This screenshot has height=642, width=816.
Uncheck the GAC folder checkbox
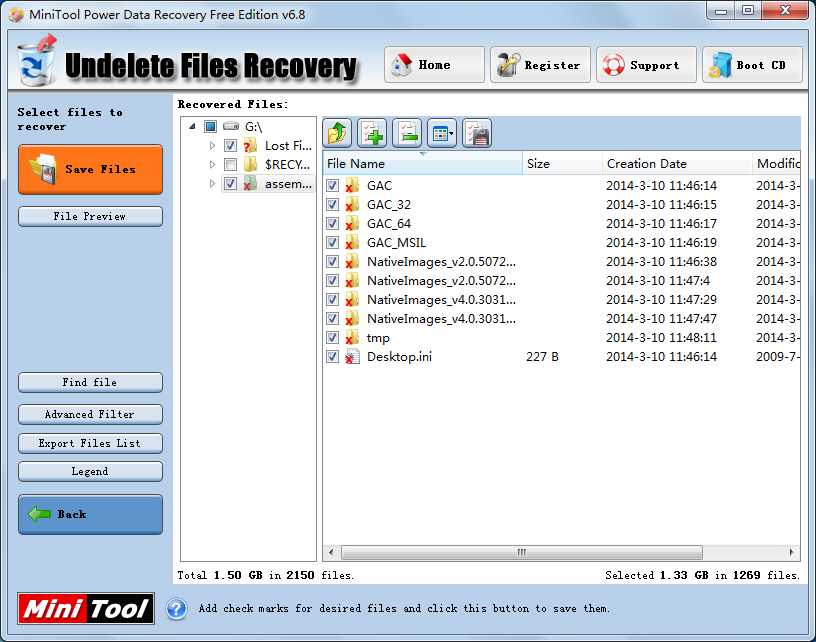[x=333, y=186]
